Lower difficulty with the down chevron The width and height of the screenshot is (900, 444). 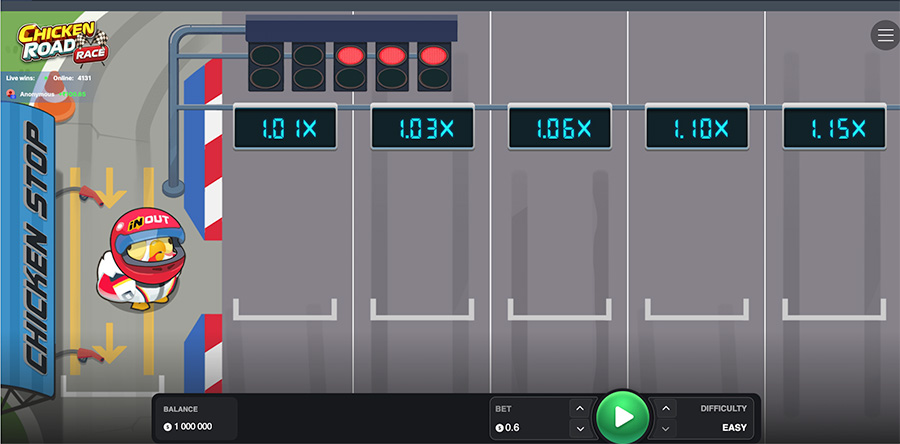coord(665,429)
